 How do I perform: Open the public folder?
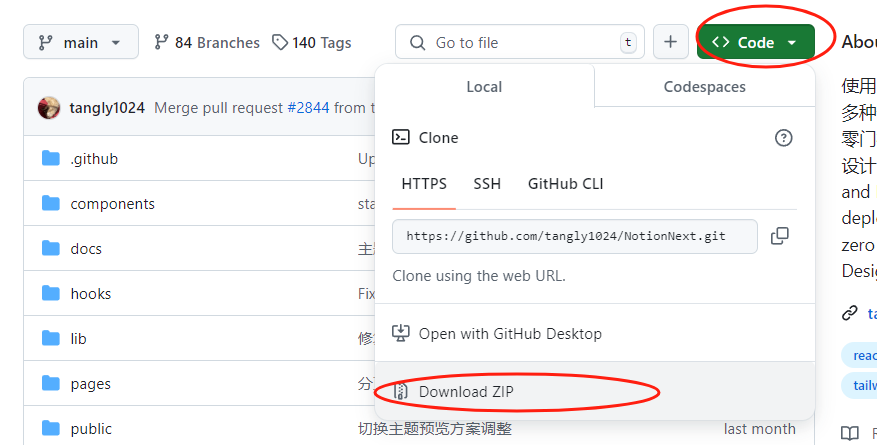(91, 429)
